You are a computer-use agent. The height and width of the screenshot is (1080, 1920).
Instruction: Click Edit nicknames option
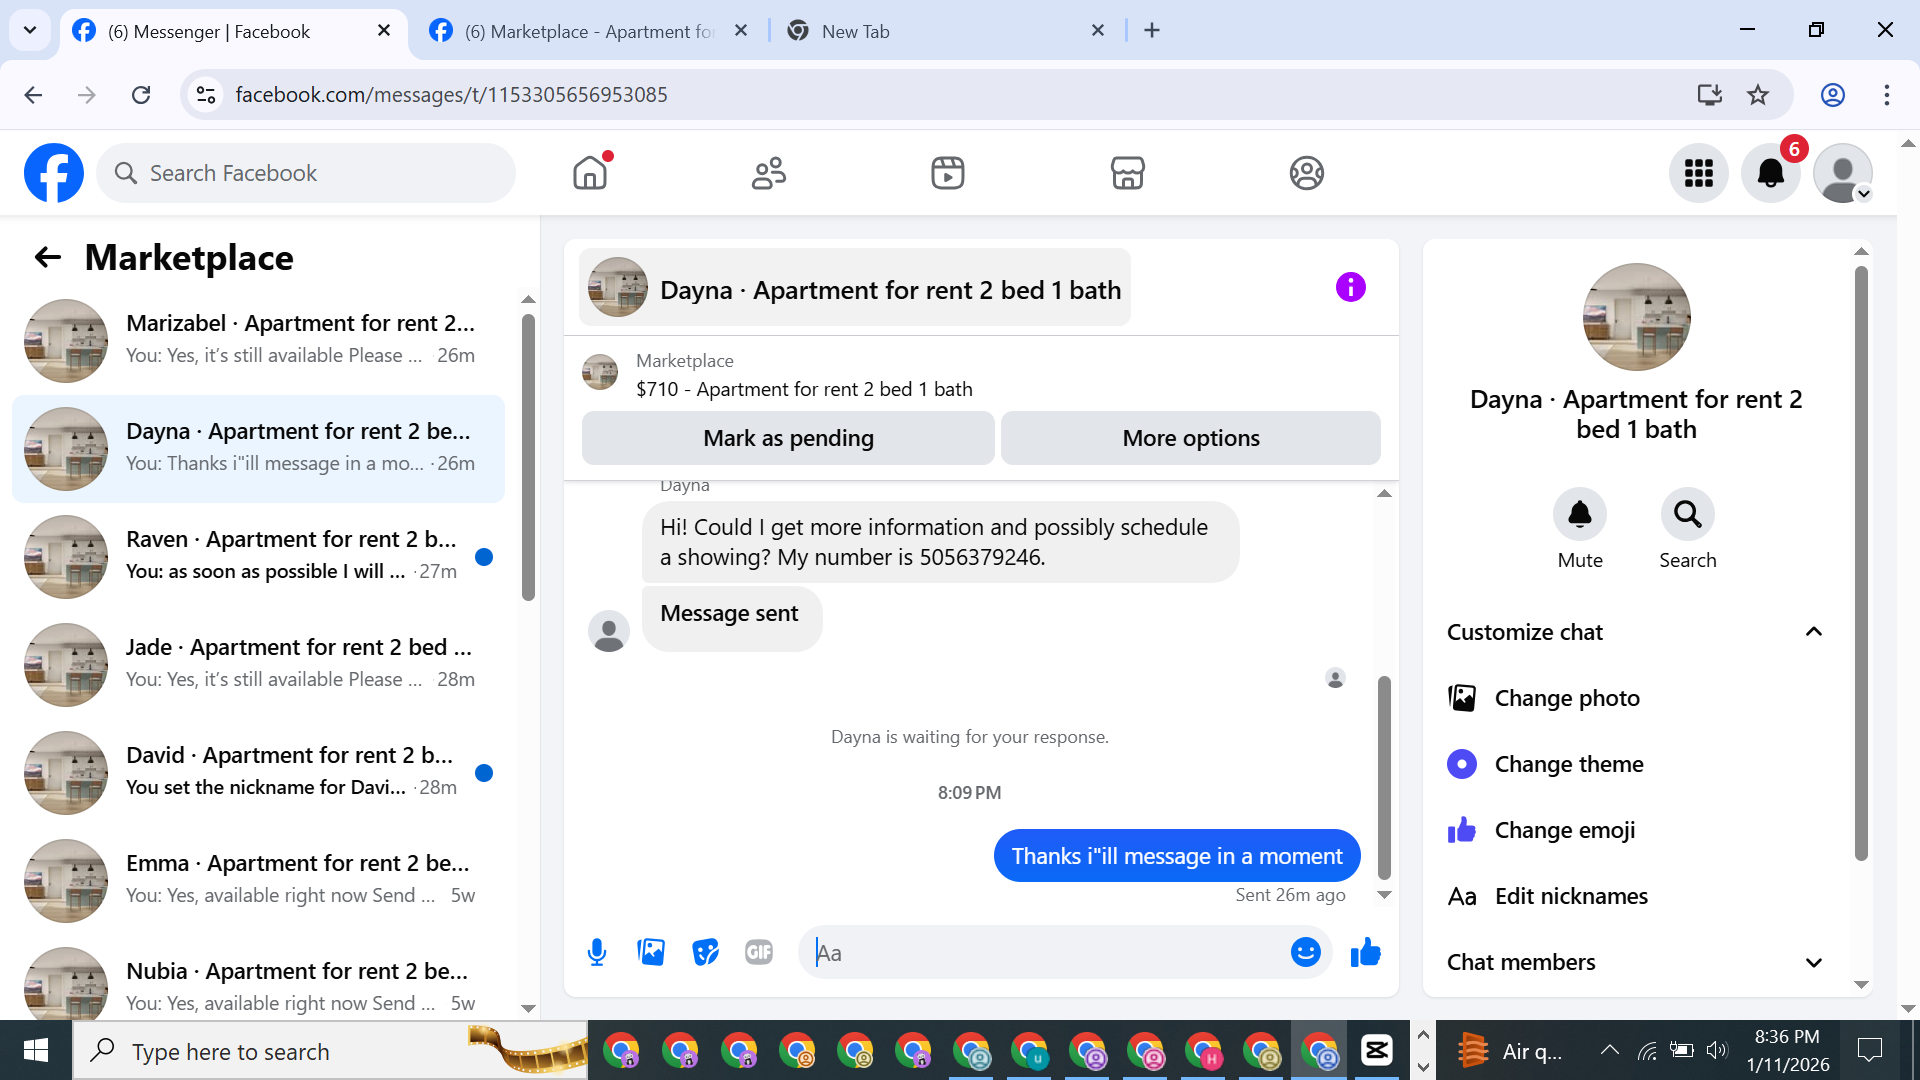[x=1637, y=896]
